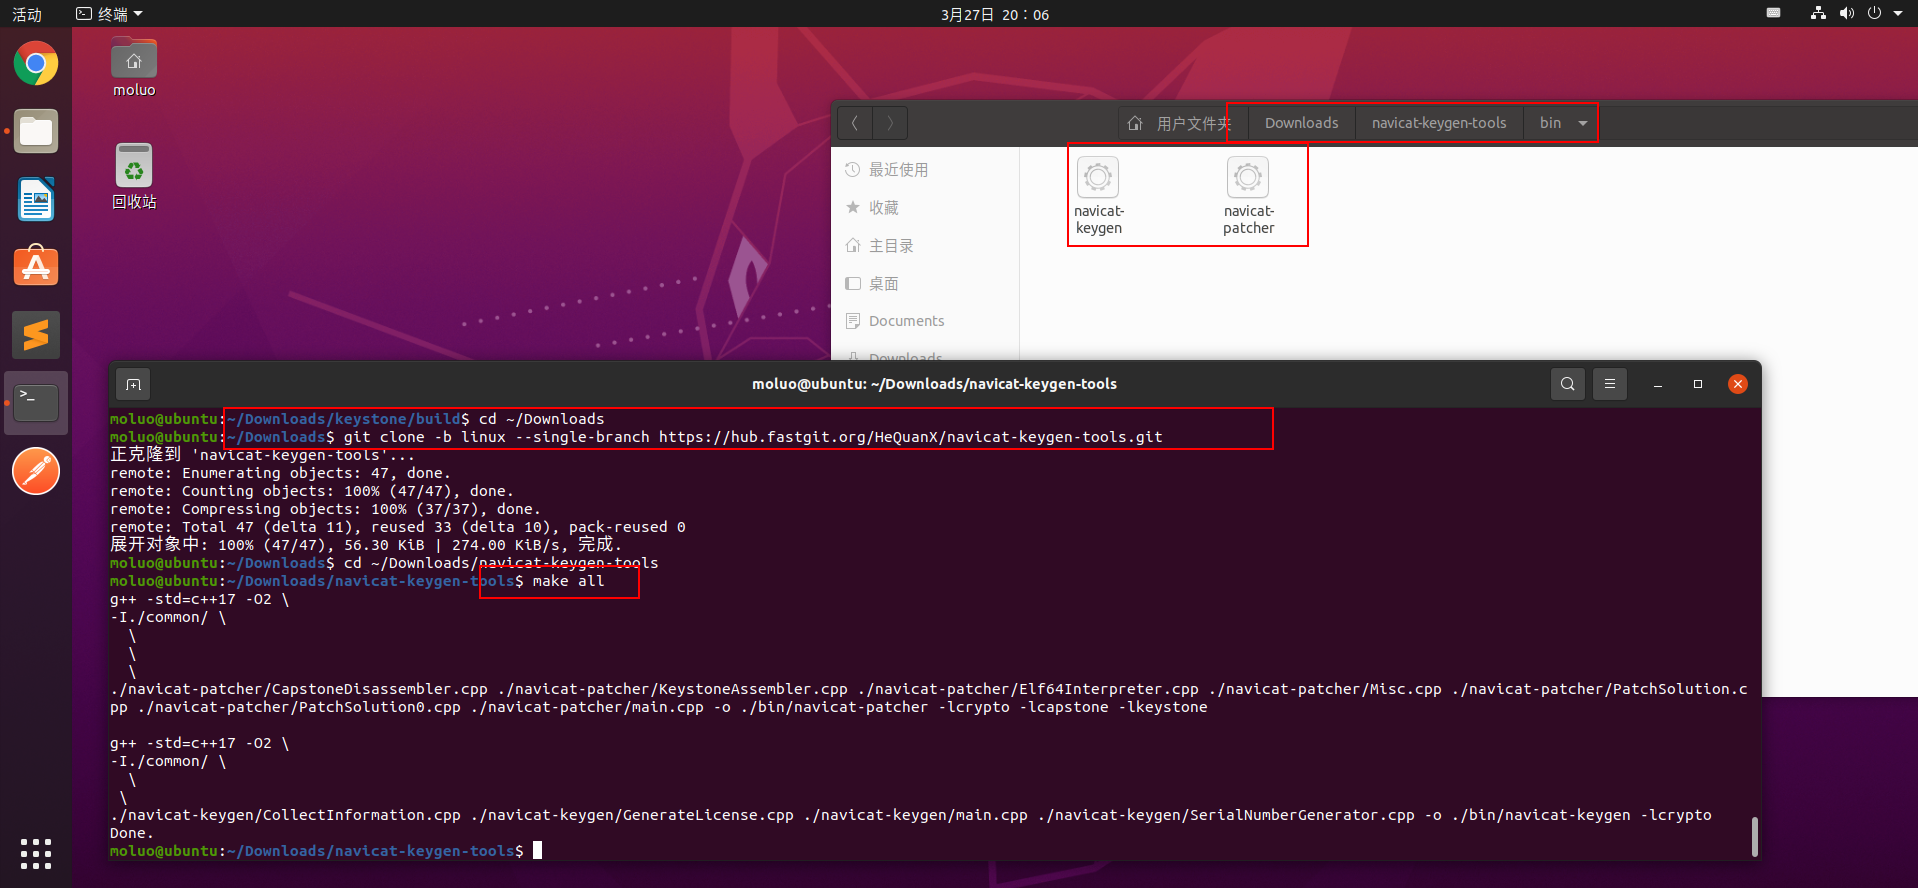1918x888 pixels.
Task: Open the 回收站 trash icon on the desktop
Action: (x=134, y=177)
